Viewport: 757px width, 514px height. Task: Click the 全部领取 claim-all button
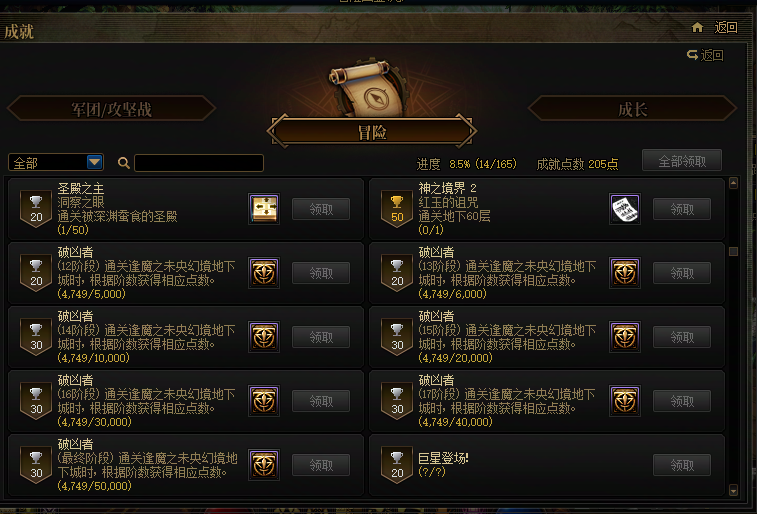tap(682, 161)
